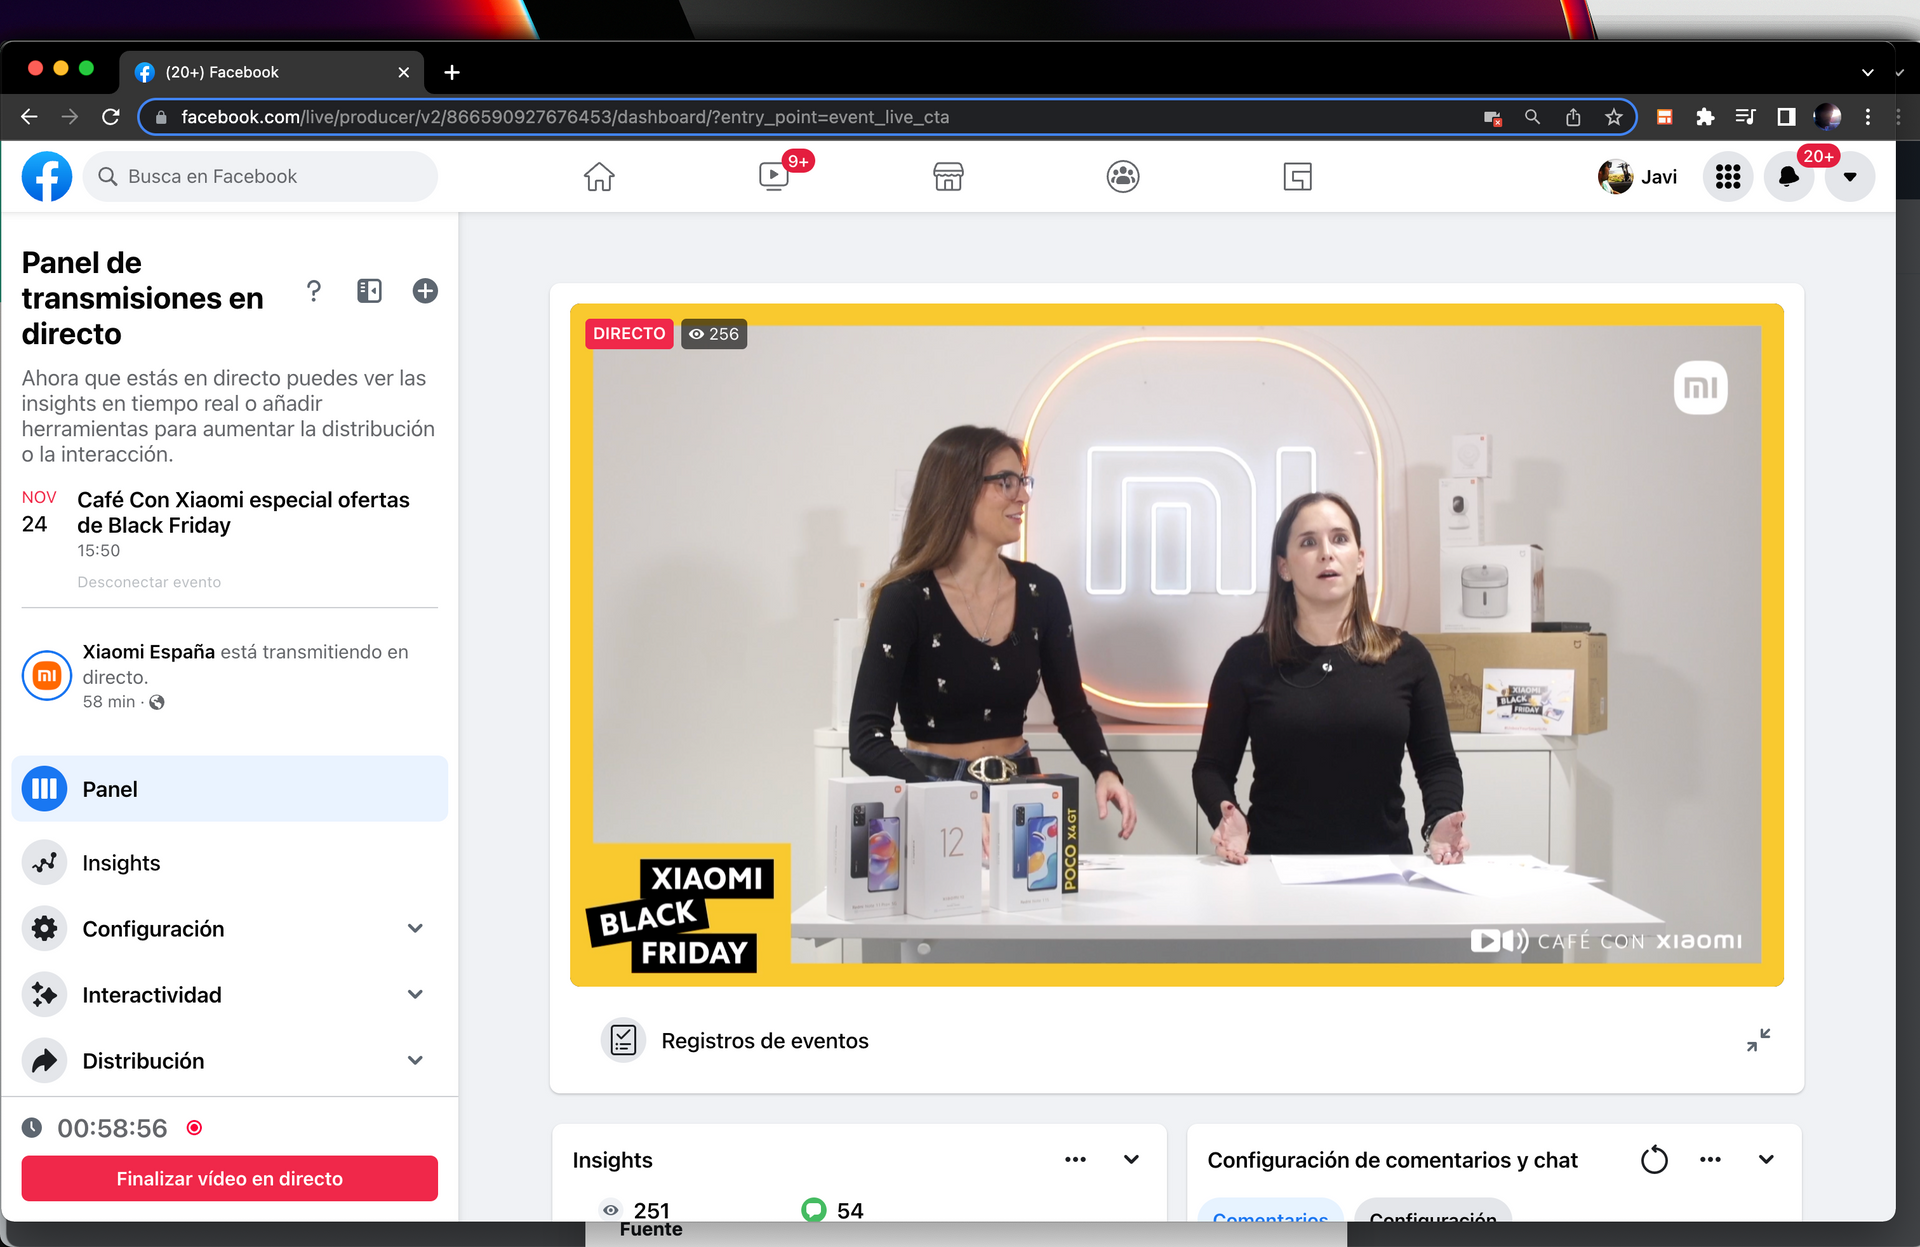Open the Groups icon in navbar
The height and width of the screenshot is (1247, 1920).
click(1123, 177)
